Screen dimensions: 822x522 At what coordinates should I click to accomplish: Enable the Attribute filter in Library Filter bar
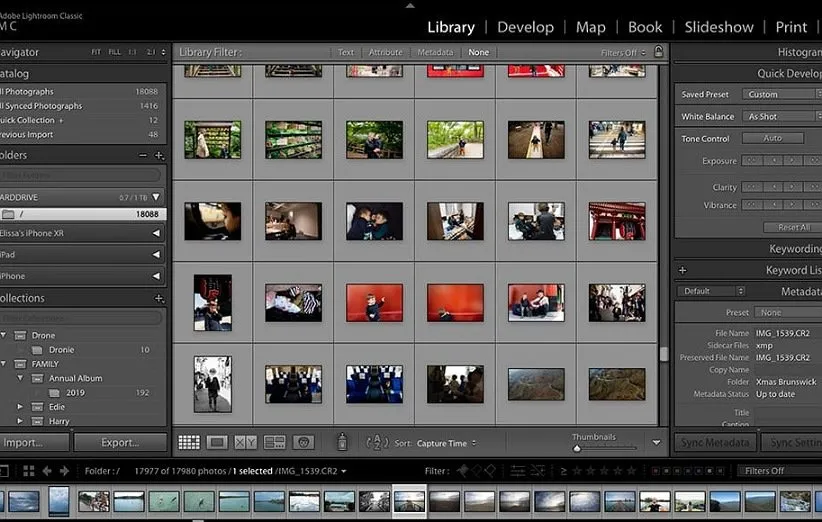[x=385, y=52]
